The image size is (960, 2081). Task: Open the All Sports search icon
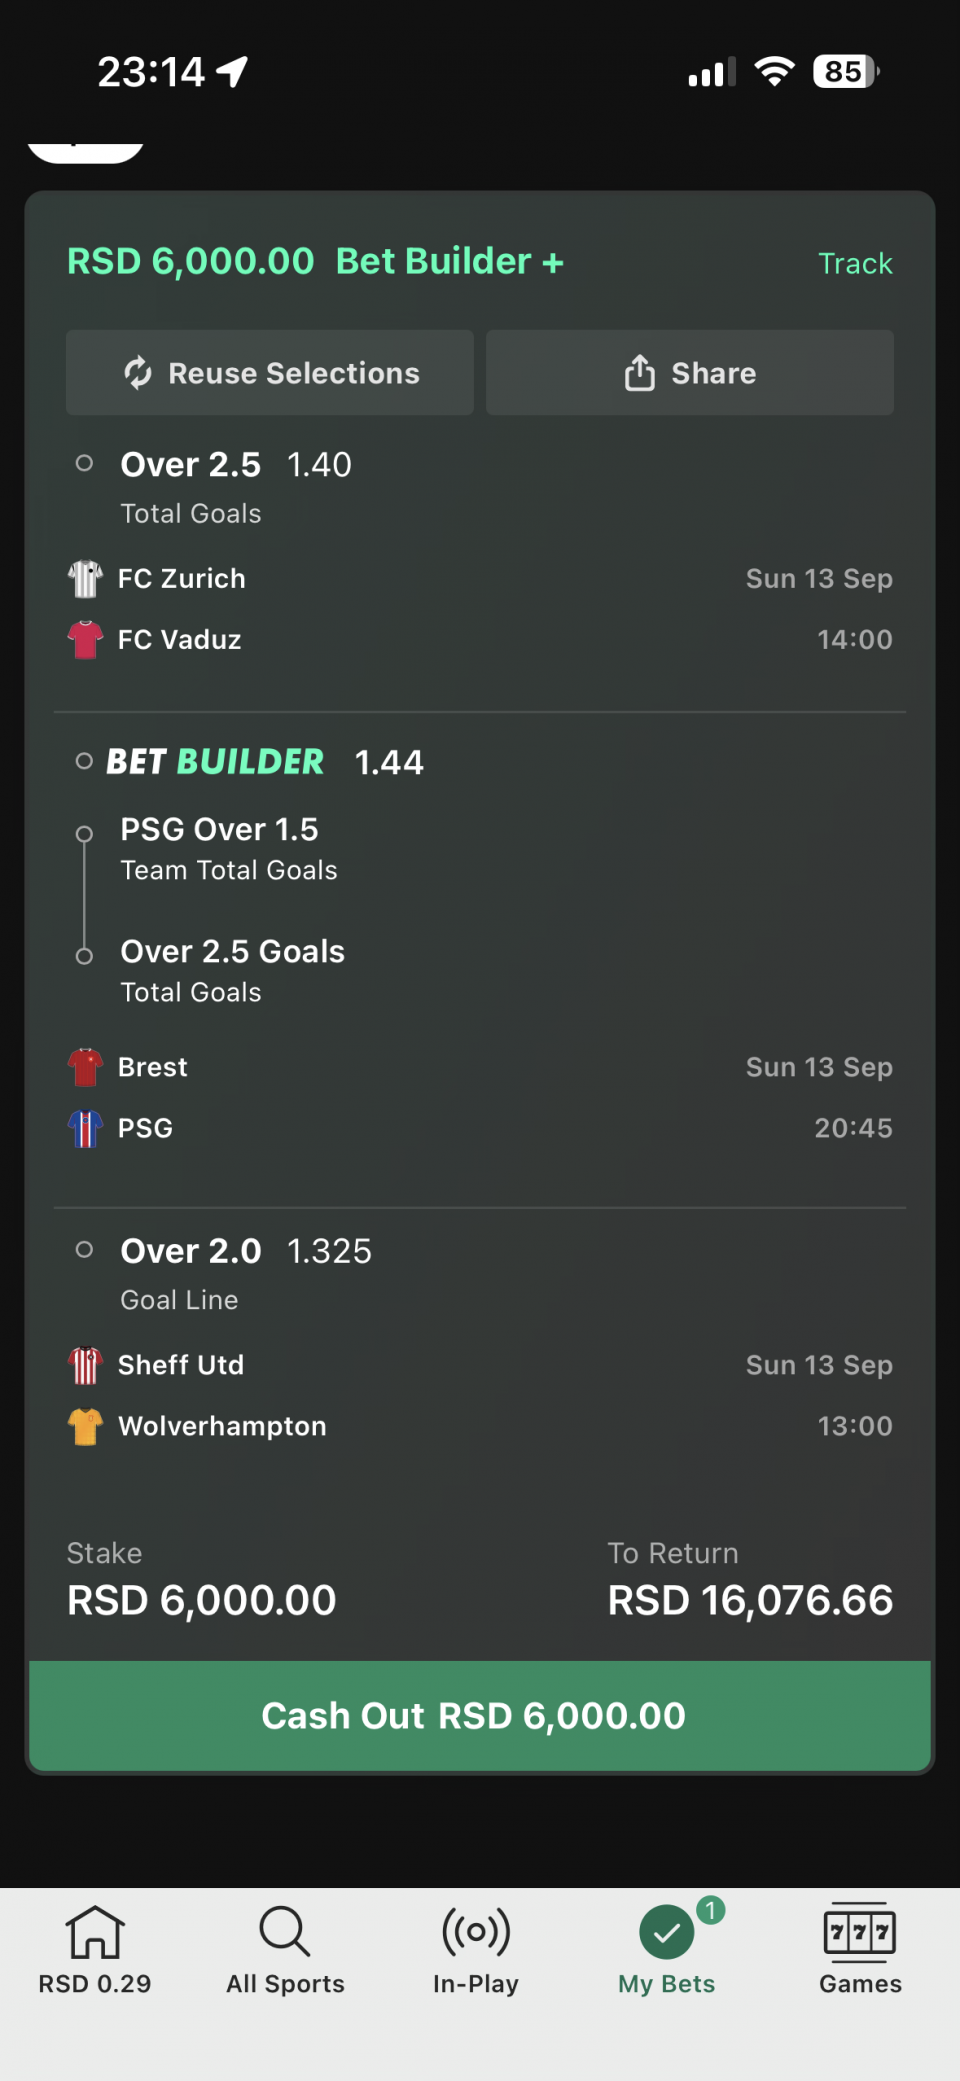[x=285, y=1930]
